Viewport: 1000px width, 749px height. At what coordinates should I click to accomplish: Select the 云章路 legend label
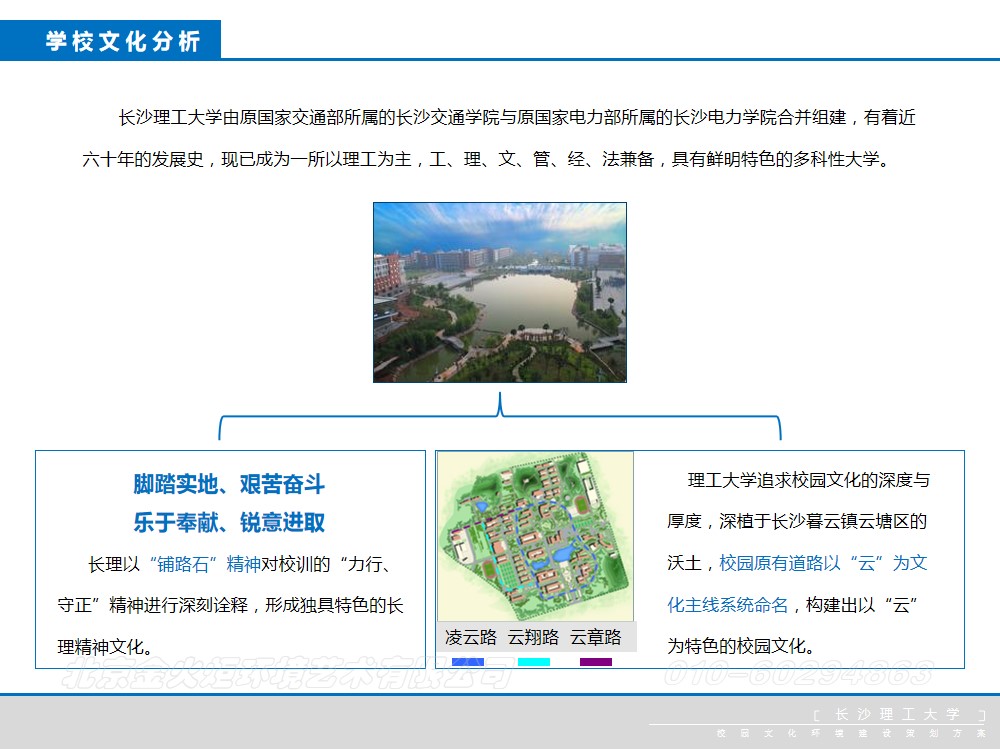[x=596, y=637]
